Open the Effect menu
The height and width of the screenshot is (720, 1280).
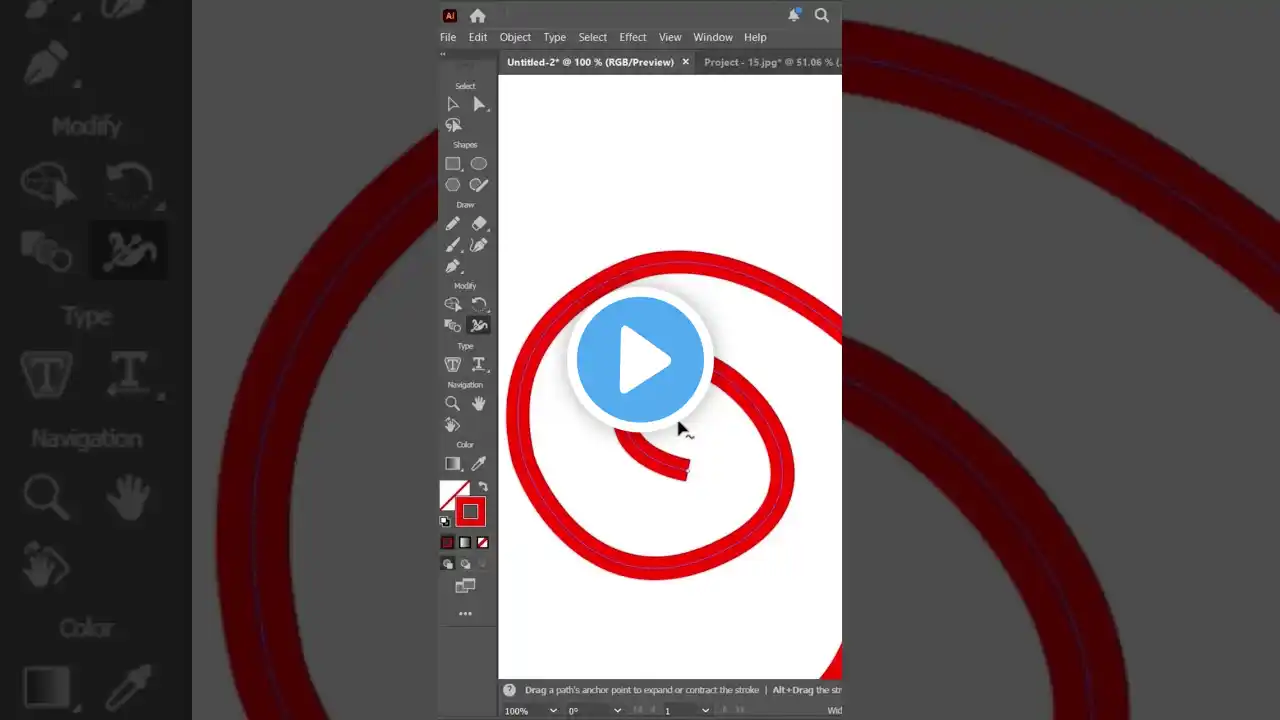(x=633, y=37)
